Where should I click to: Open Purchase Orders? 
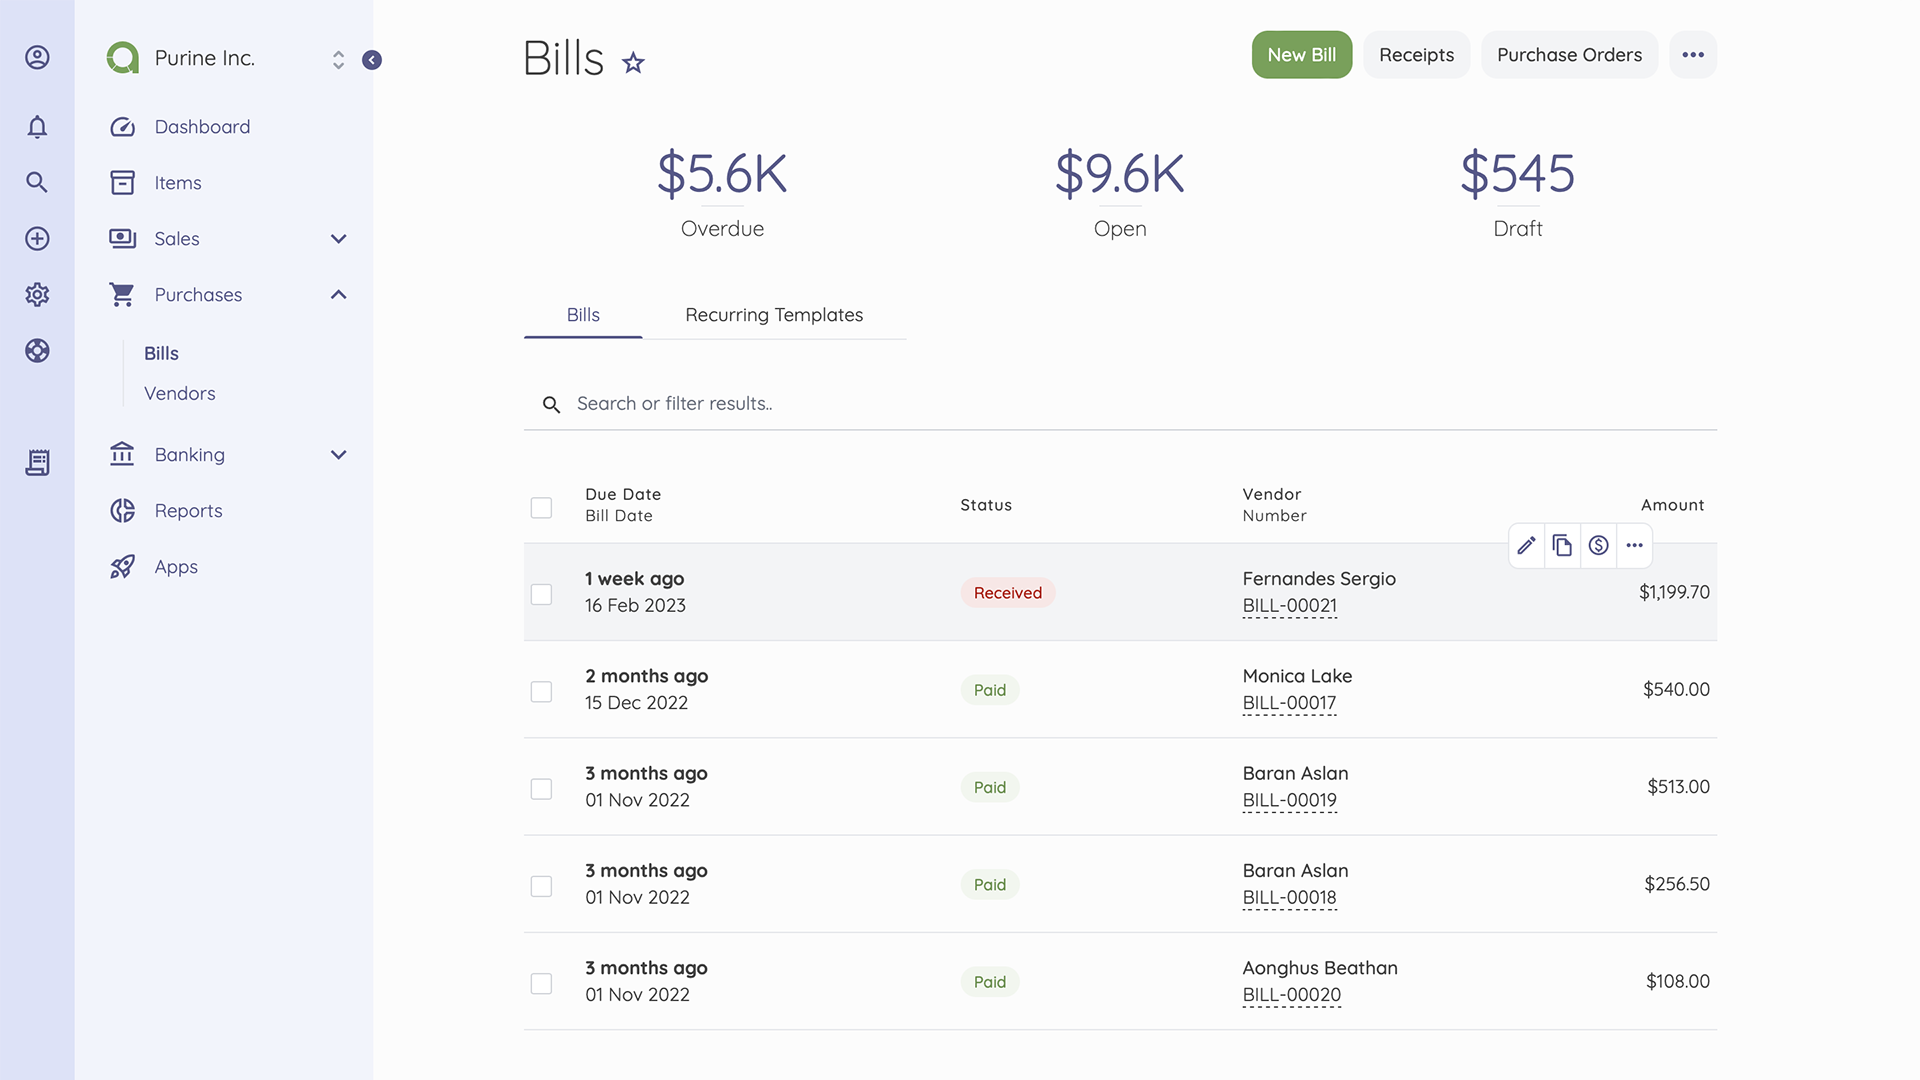click(1569, 55)
